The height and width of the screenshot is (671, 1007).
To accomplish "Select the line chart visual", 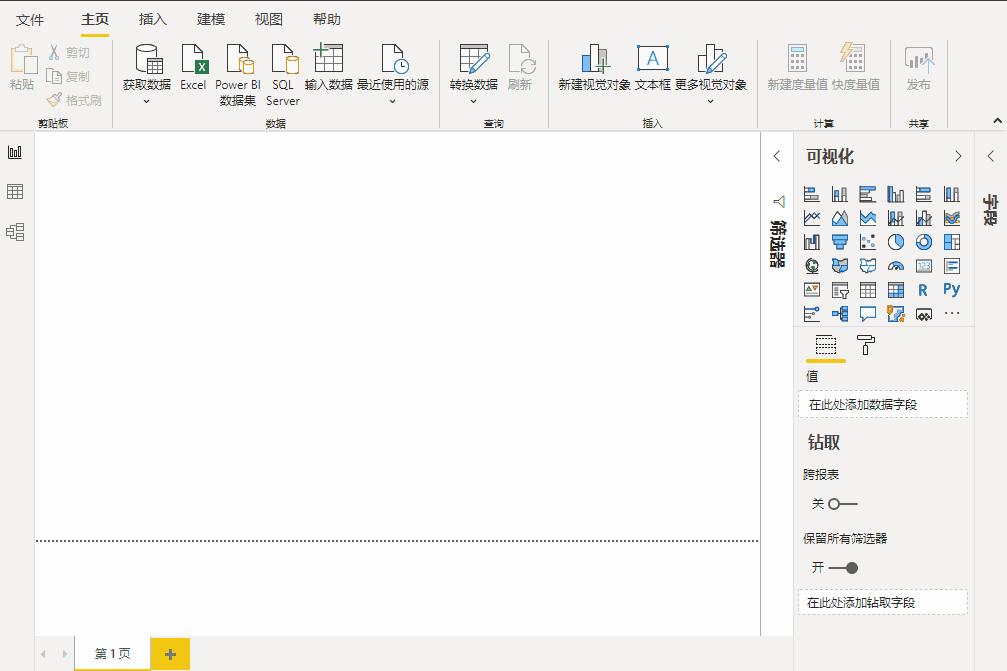I will click(x=812, y=217).
